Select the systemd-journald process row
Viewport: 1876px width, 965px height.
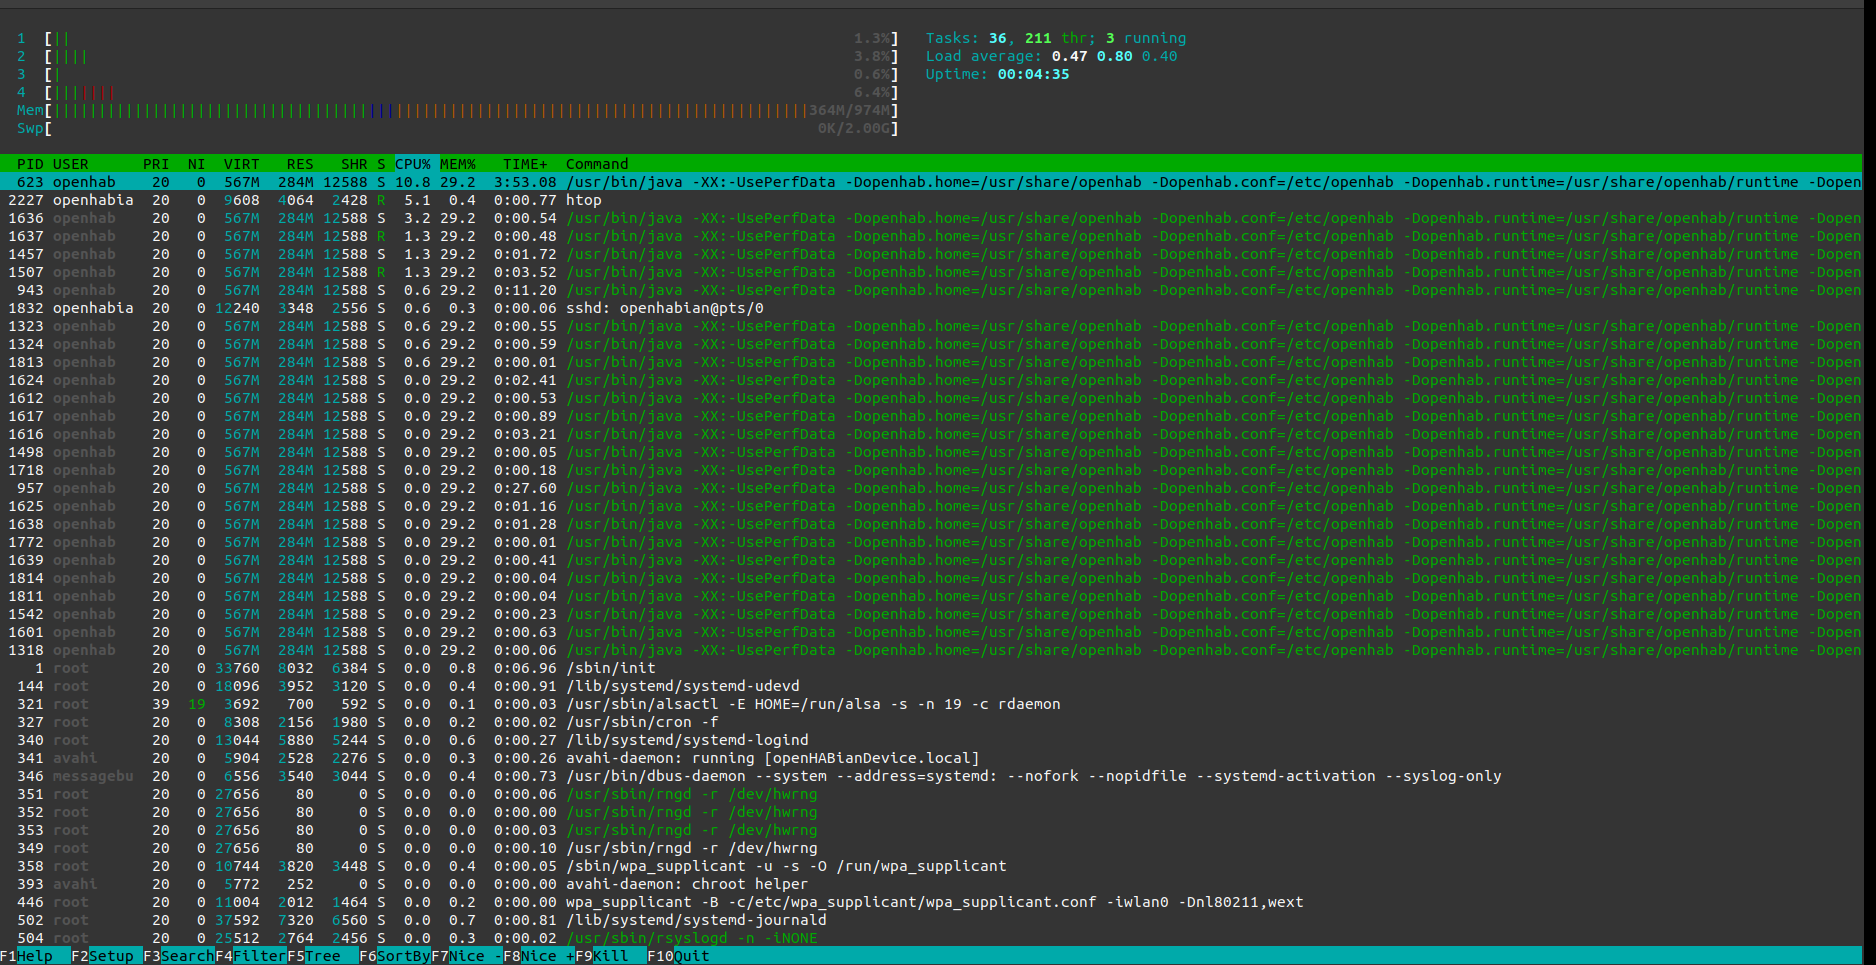pyautogui.click(x=931, y=920)
